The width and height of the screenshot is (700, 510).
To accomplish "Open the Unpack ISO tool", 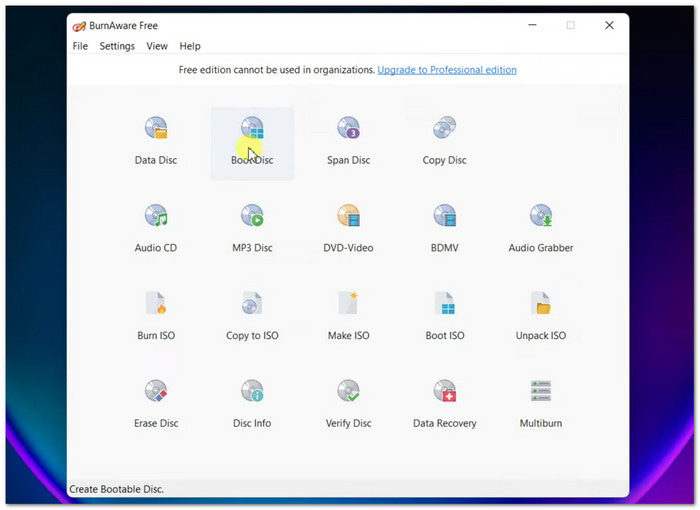I will click(541, 317).
